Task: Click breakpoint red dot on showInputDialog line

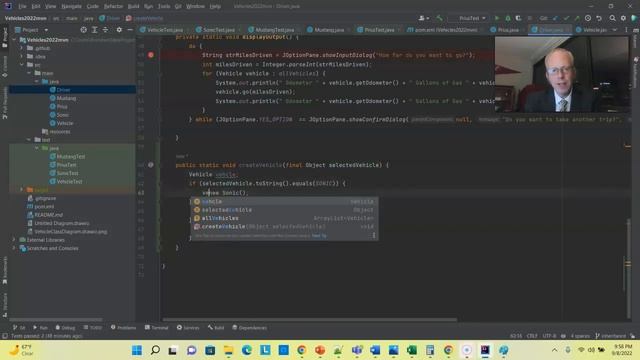Action: pos(151,55)
